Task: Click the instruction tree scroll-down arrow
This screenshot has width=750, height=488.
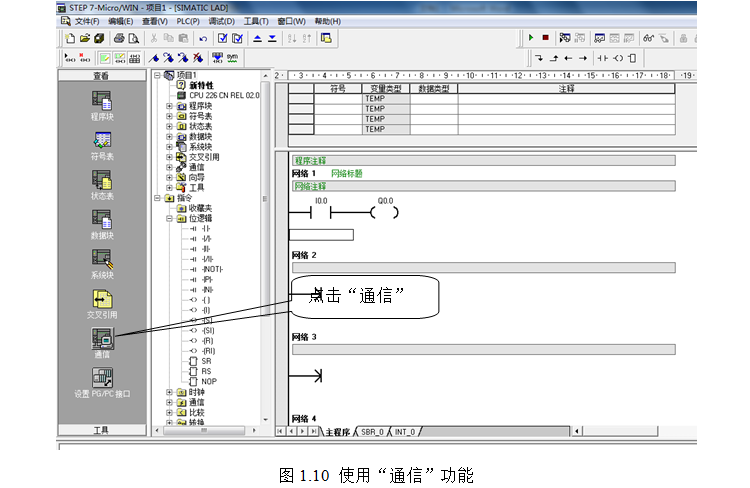Action: point(265,420)
